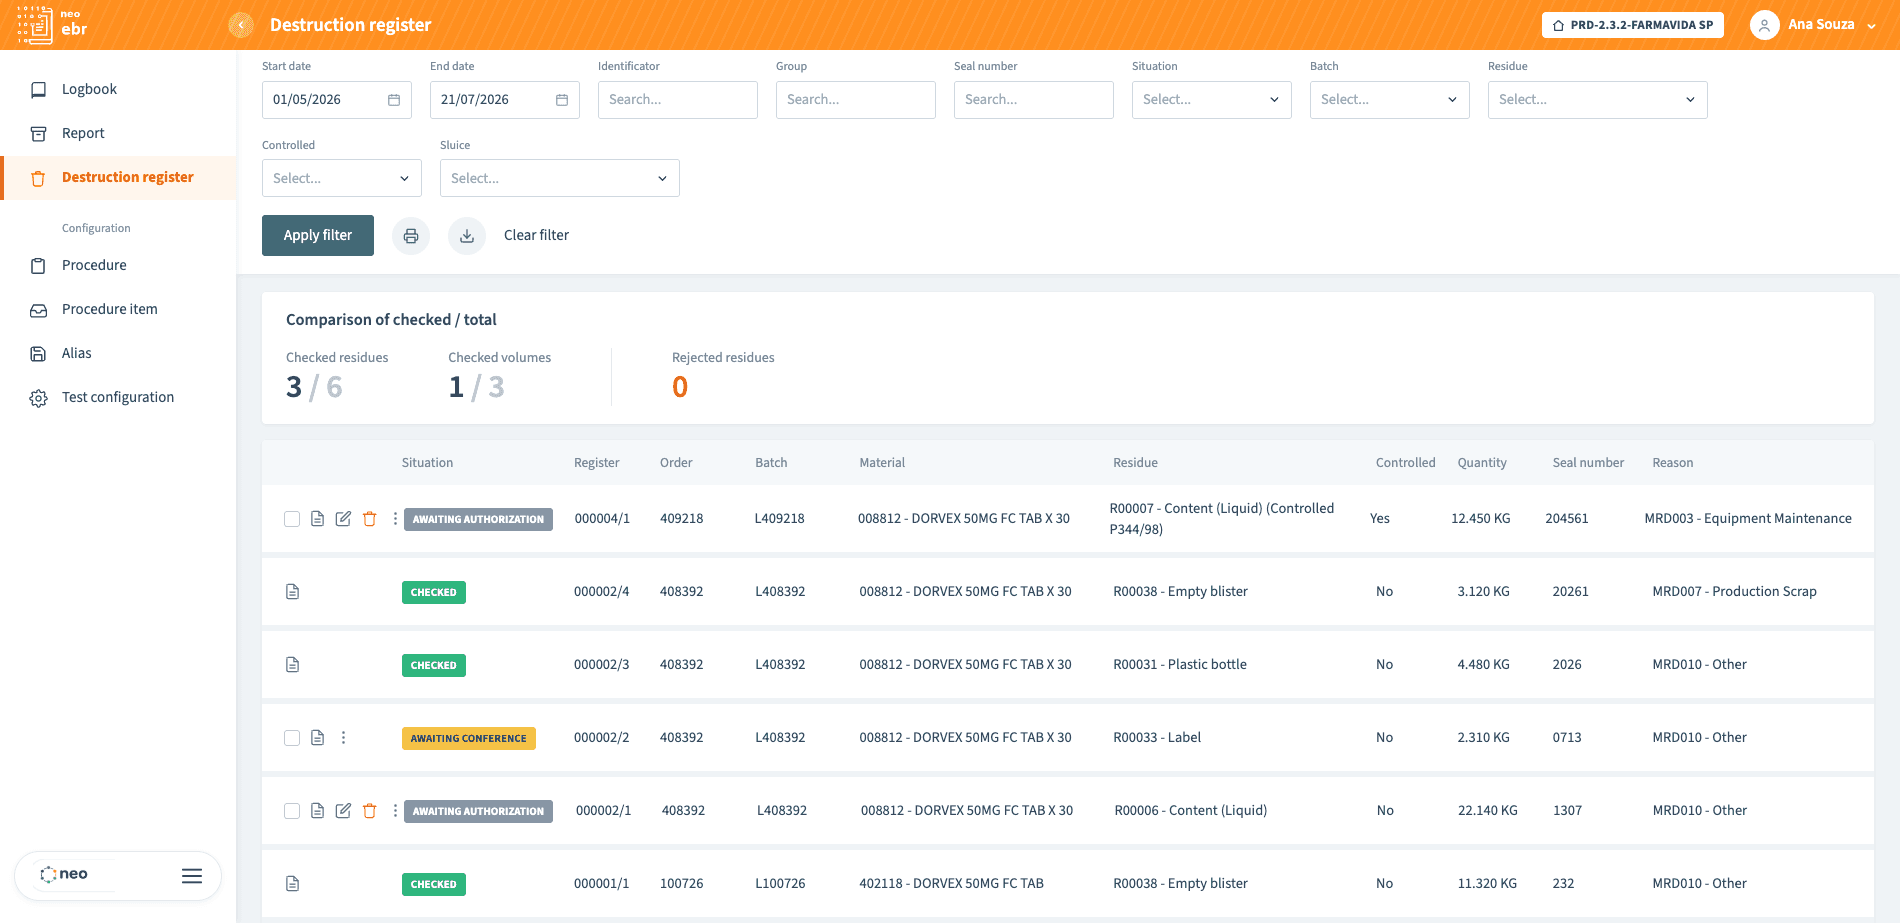
Task: Open Alias in the sidebar
Action: (118, 353)
